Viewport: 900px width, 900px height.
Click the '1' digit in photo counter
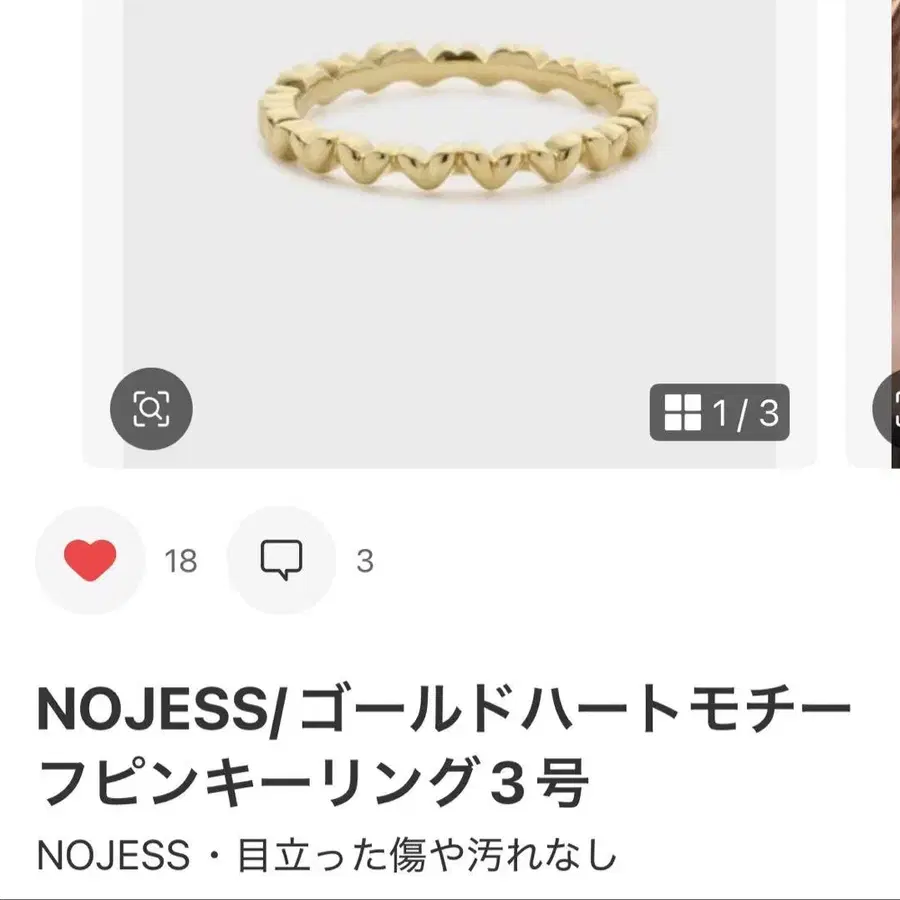click(x=720, y=413)
